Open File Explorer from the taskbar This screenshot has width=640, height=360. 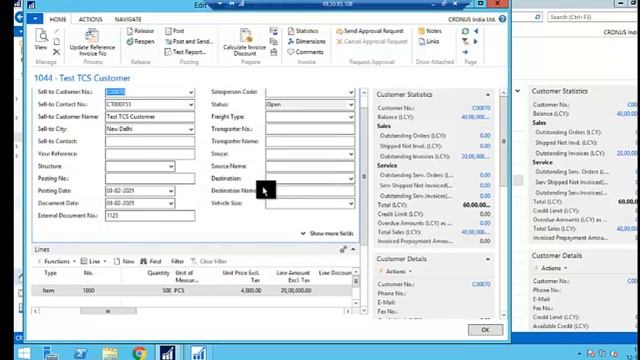pos(110,353)
